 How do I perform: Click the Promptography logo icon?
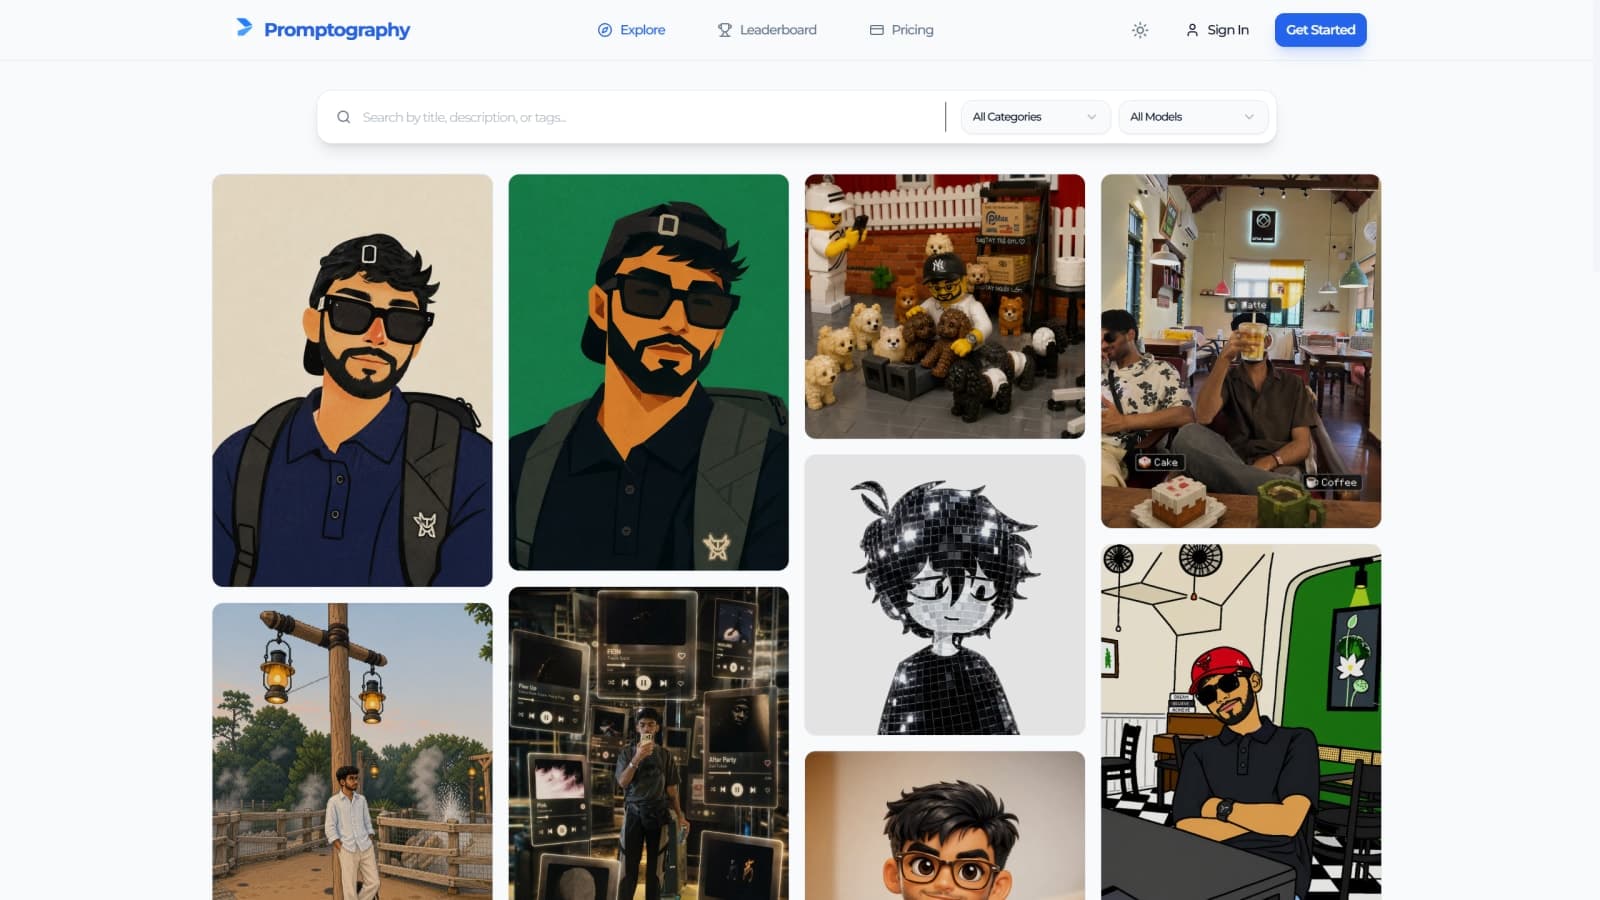coord(244,28)
